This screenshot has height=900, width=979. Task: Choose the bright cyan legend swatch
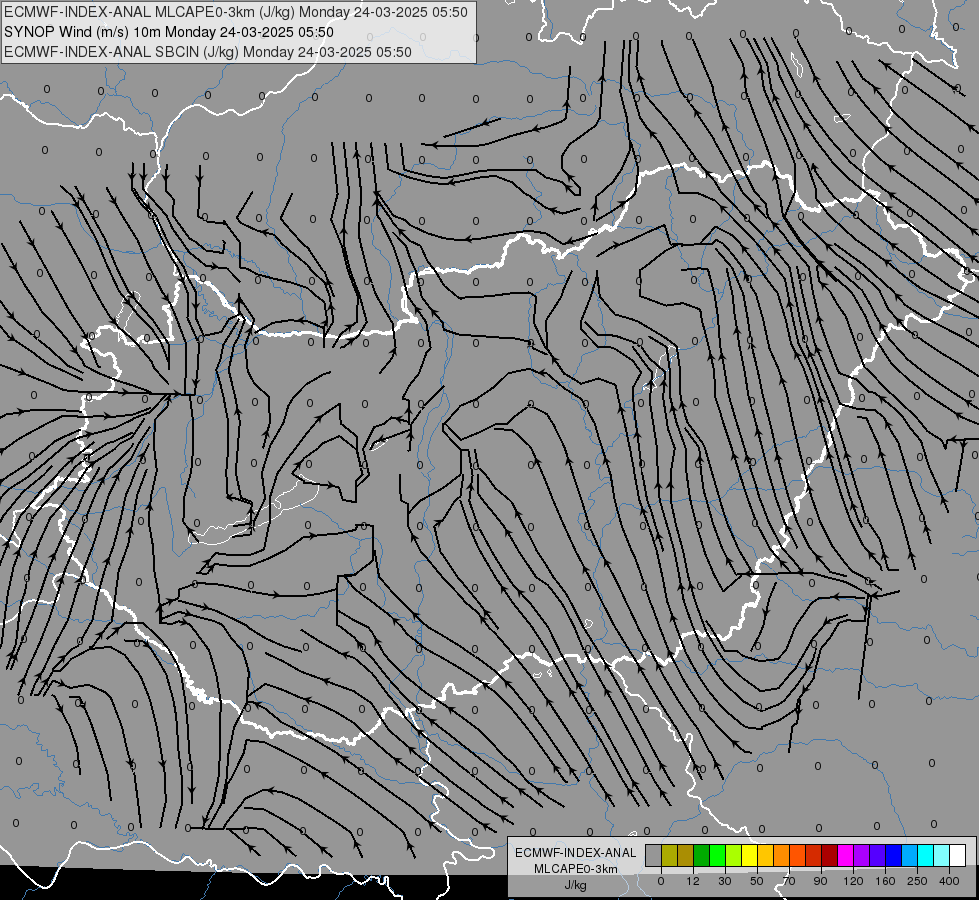pyautogui.click(x=925, y=855)
